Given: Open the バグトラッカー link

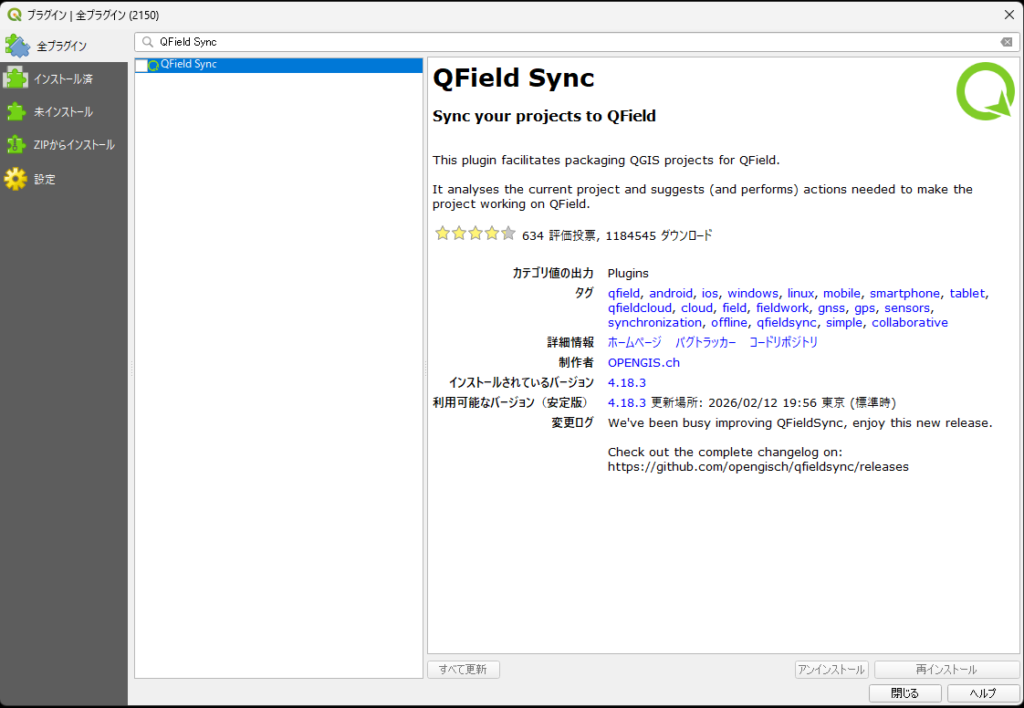Looking at the screenshot, I should pyautogui.click(x=705, y=342).
